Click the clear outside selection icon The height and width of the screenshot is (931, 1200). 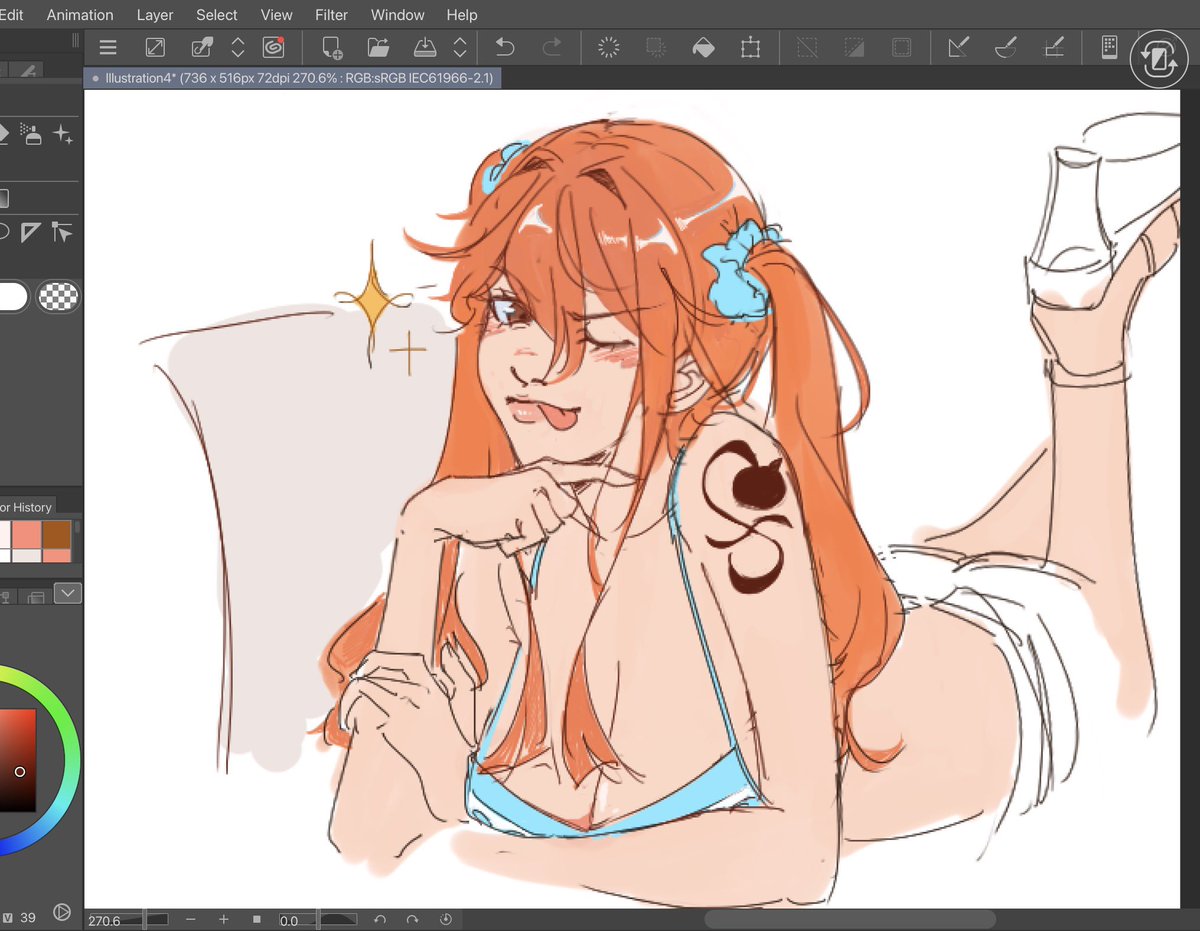[656, 47]
